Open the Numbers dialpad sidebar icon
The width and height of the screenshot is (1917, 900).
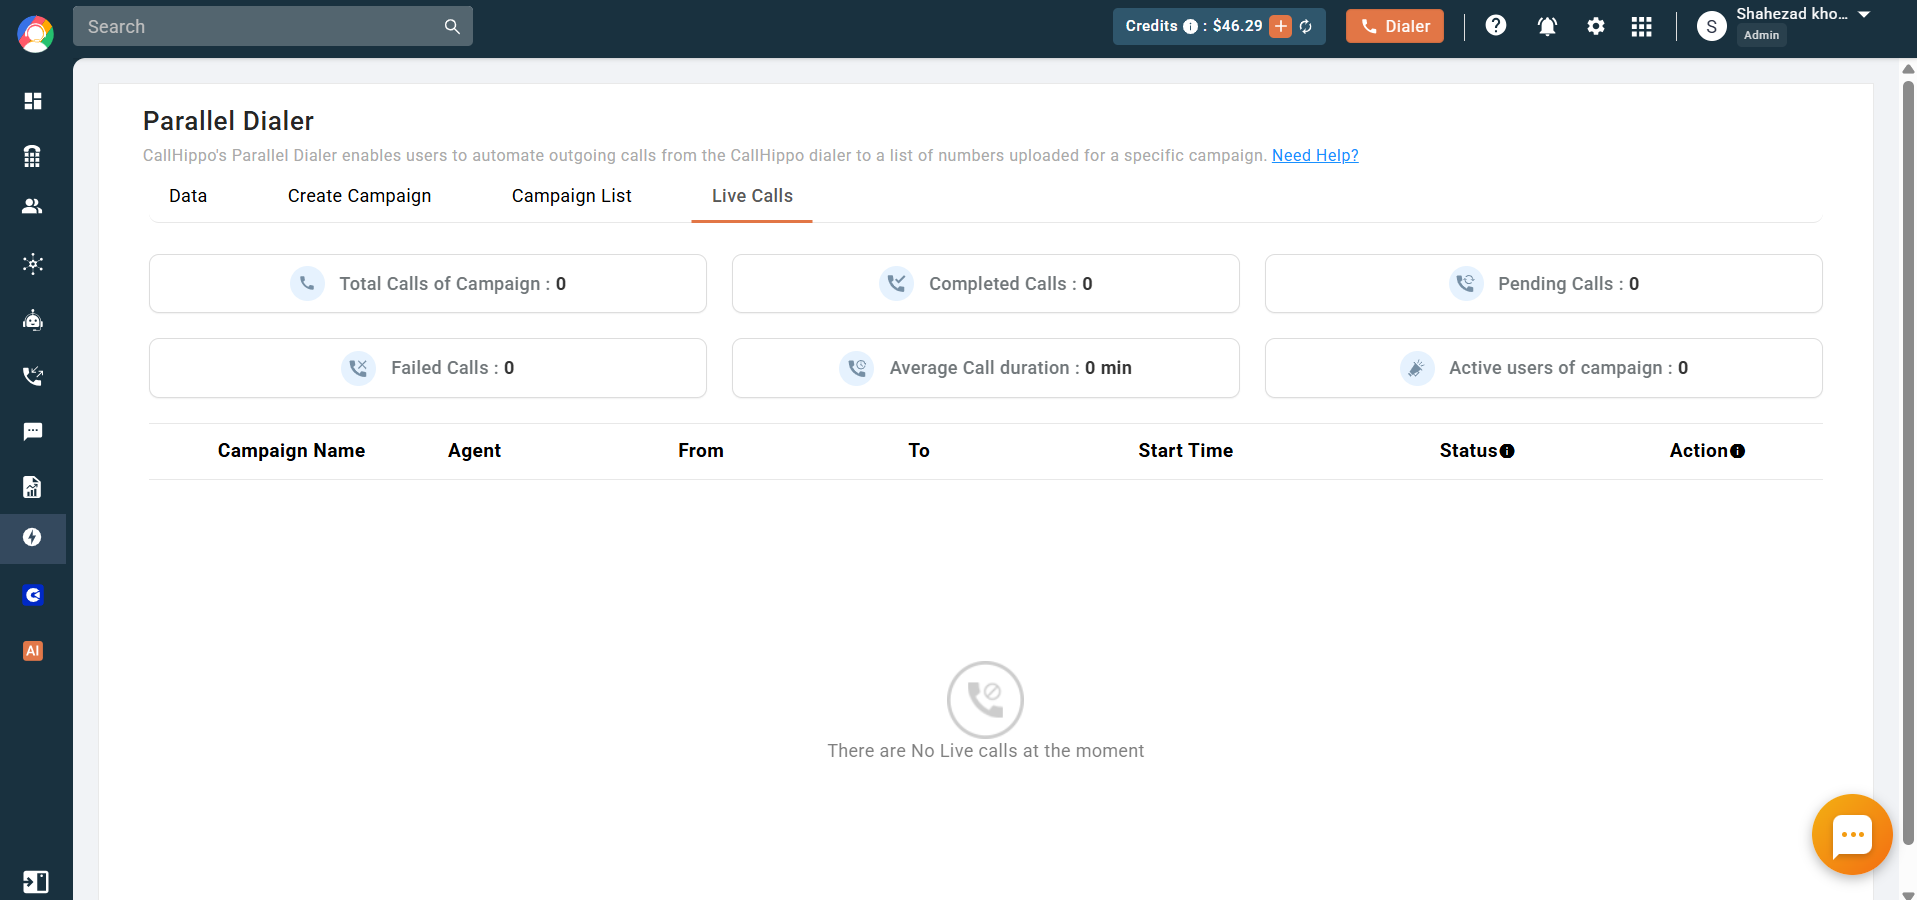(33, 156)
